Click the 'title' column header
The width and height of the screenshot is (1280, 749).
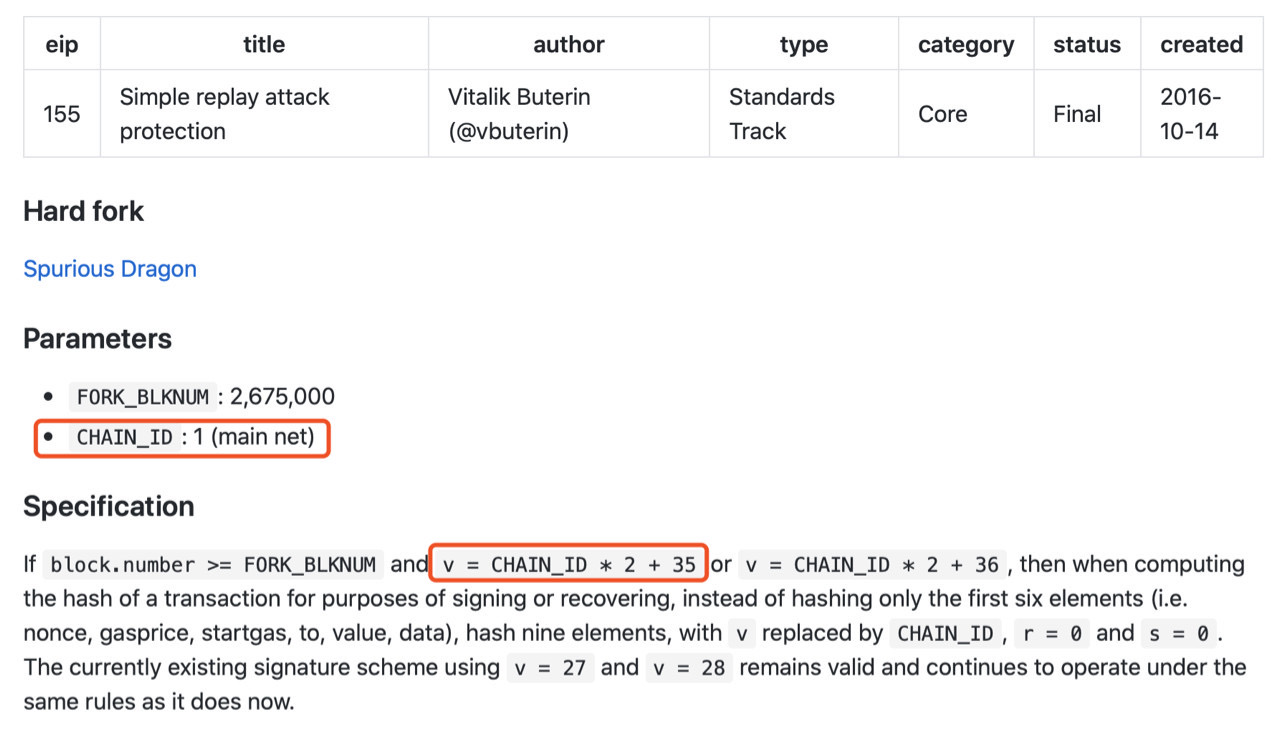click(264, 45)
